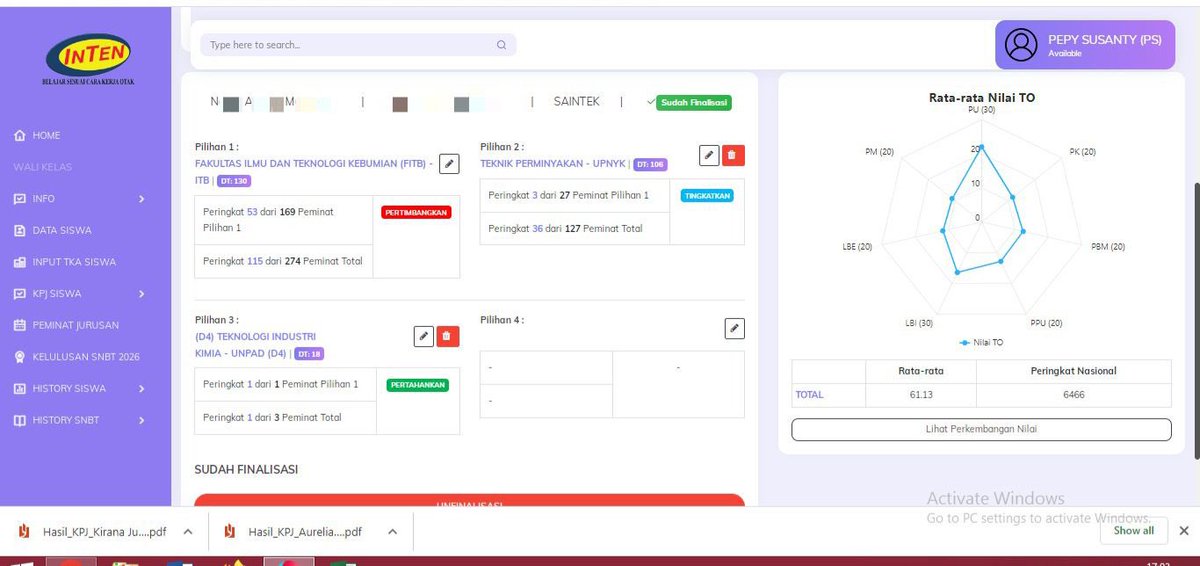Screen dimensions: 1200x566
Task: Open options arrow for Hasil_KPJ_Kirana download
Action: tap(187, 532)
